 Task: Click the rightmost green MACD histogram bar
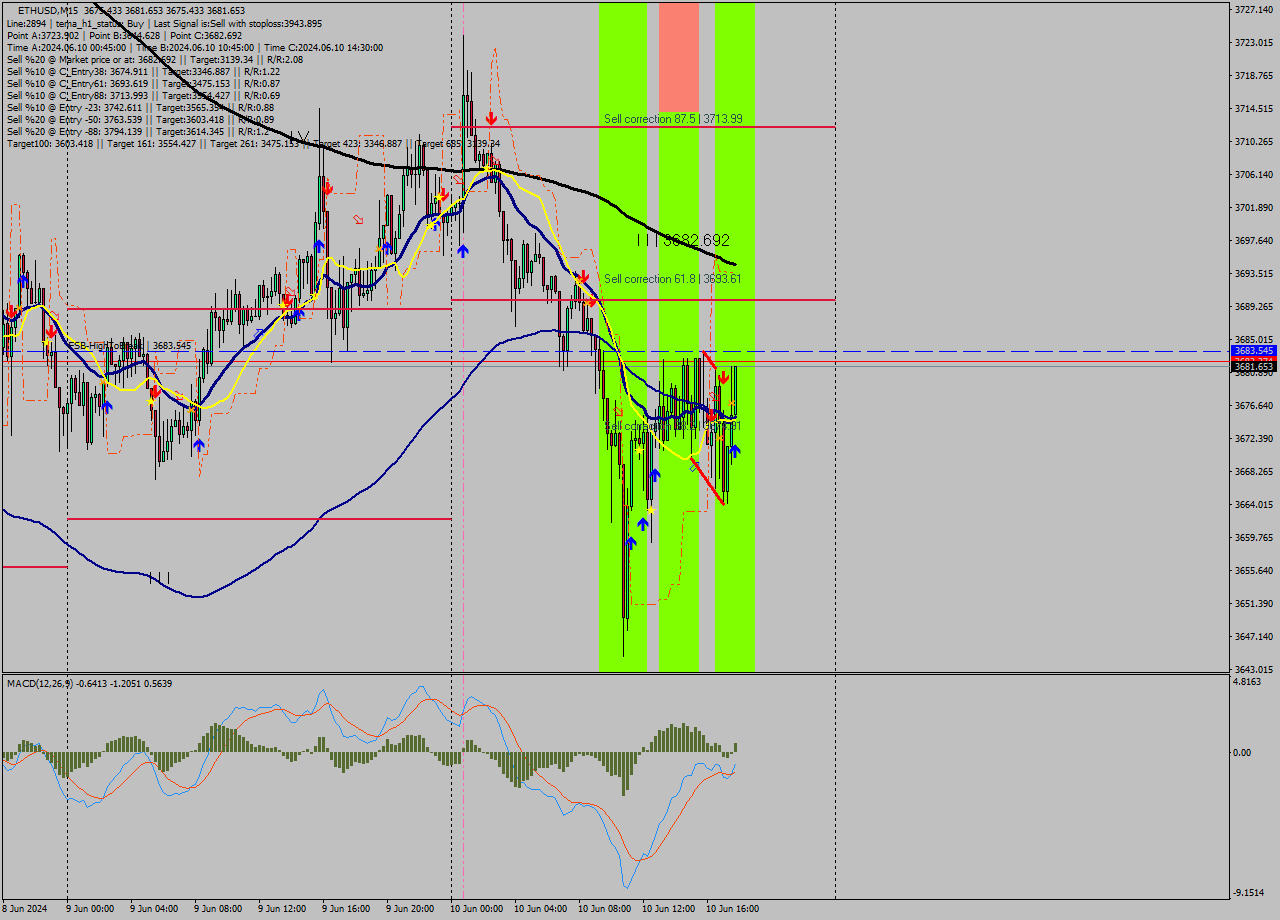click(735, 747)
